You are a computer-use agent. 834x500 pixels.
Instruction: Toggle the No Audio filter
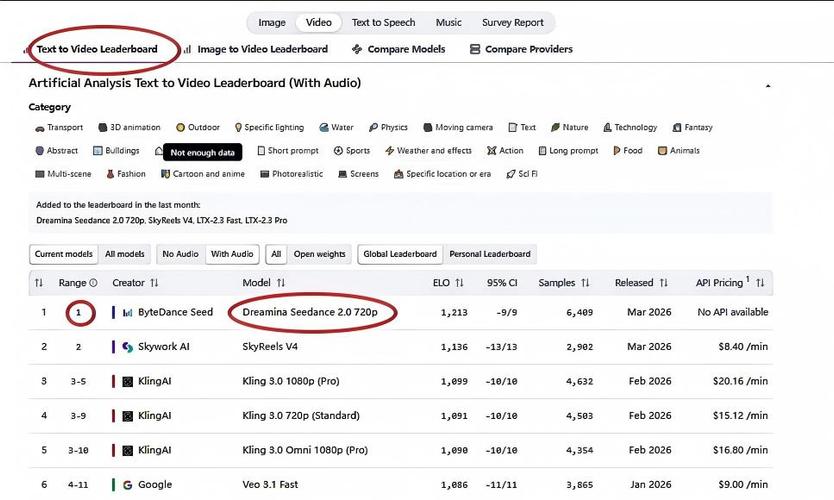click(180, 254)
